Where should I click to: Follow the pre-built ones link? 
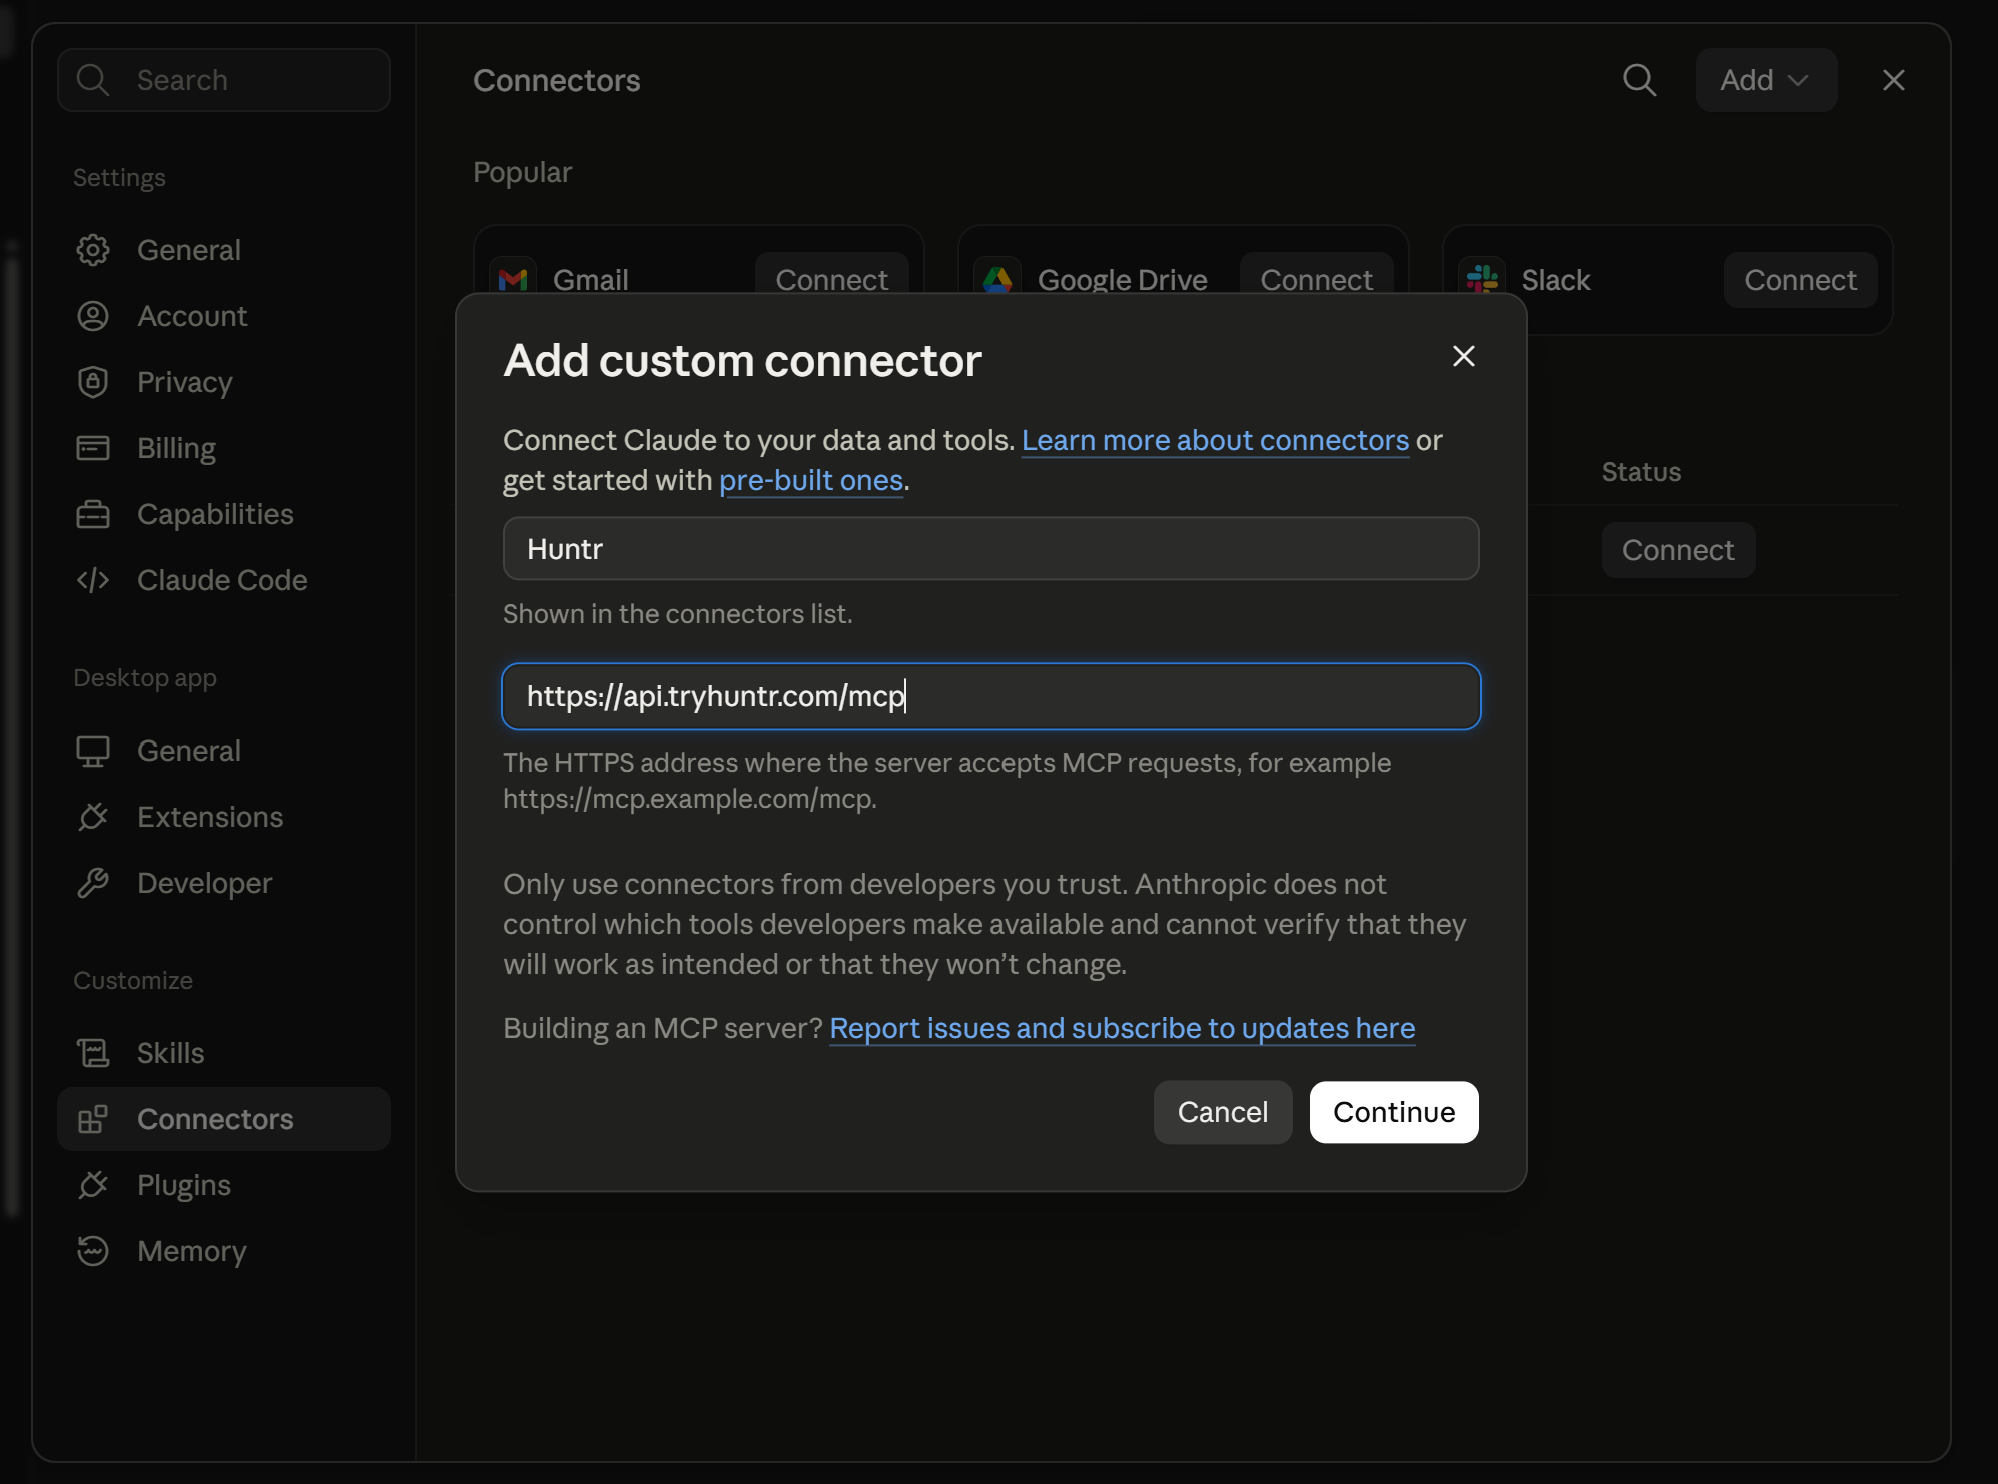811,480
